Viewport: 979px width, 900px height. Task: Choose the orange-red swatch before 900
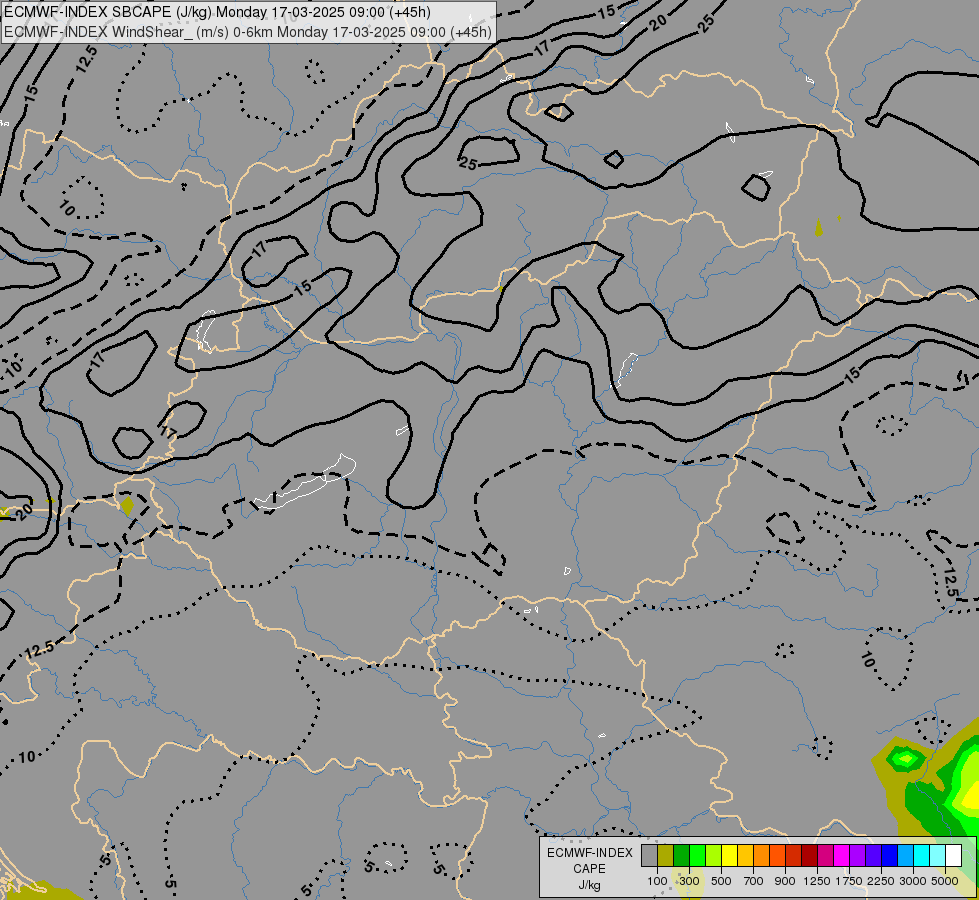pyautogui.click(x=777, y=856)
